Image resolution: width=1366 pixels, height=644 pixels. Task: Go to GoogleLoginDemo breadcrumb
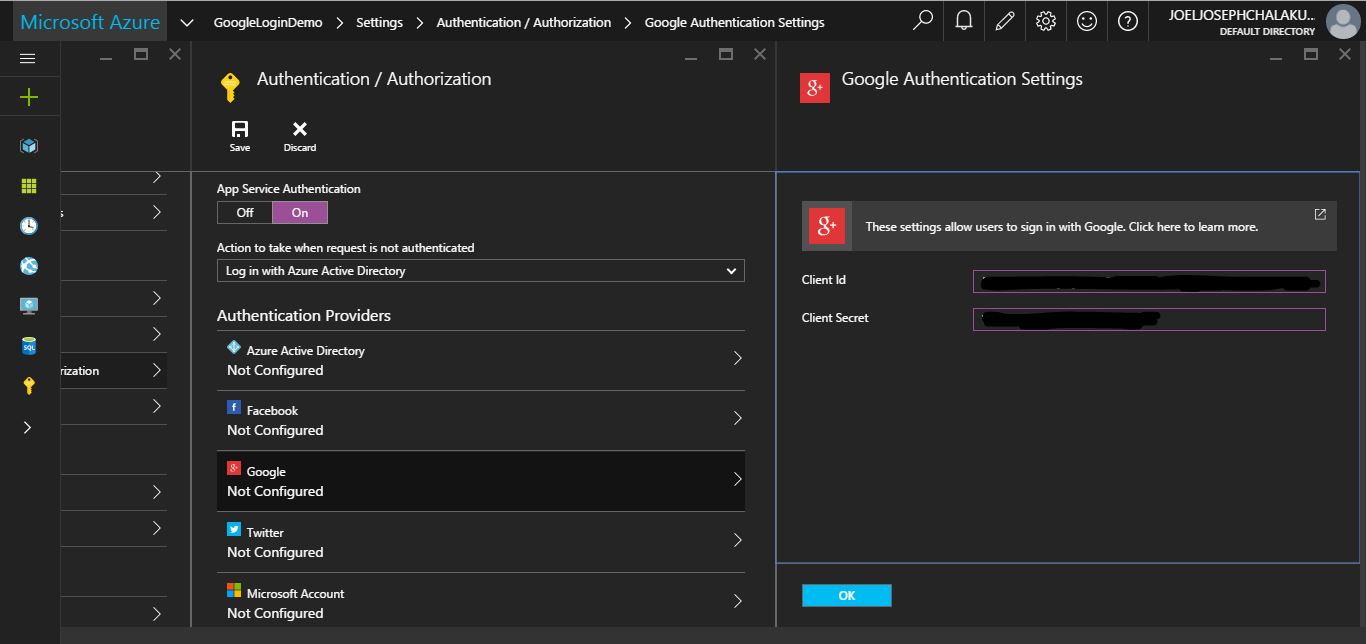268,22
